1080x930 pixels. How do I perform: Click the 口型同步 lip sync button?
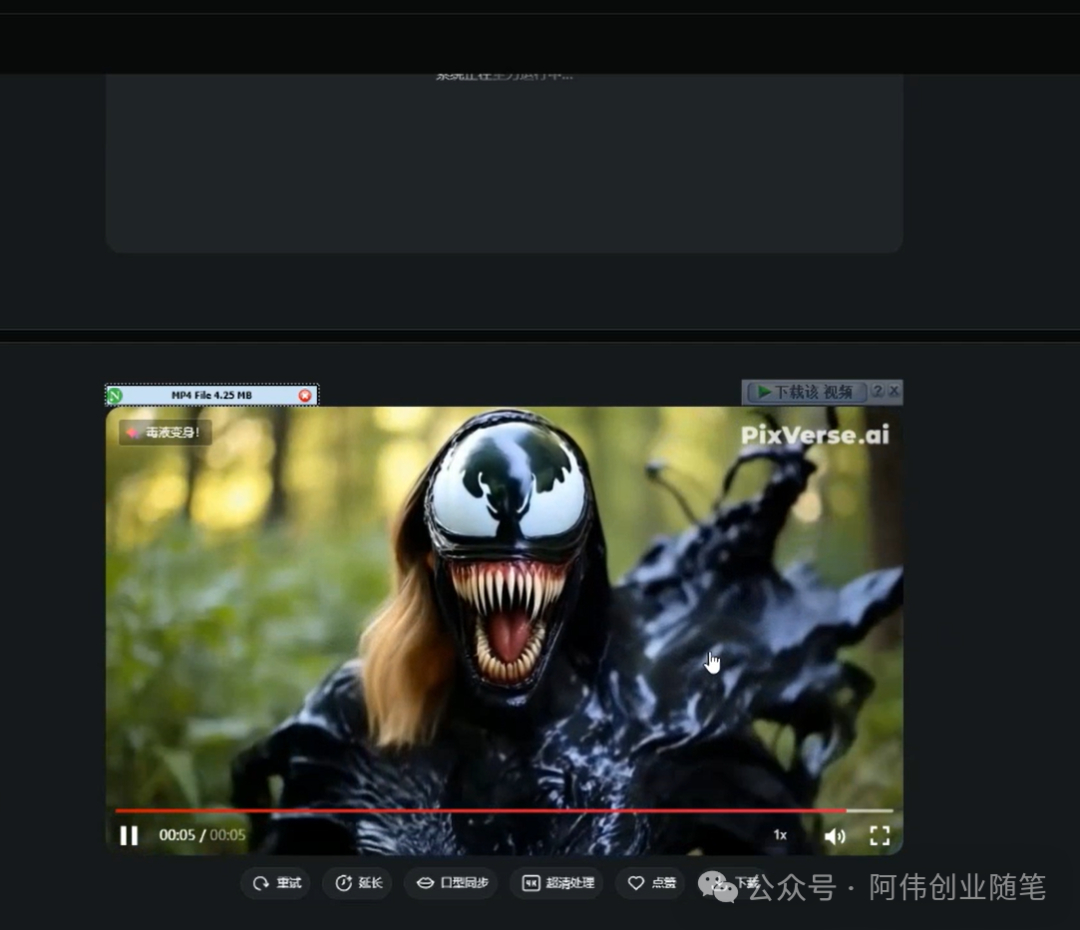[x=451, y=883]
